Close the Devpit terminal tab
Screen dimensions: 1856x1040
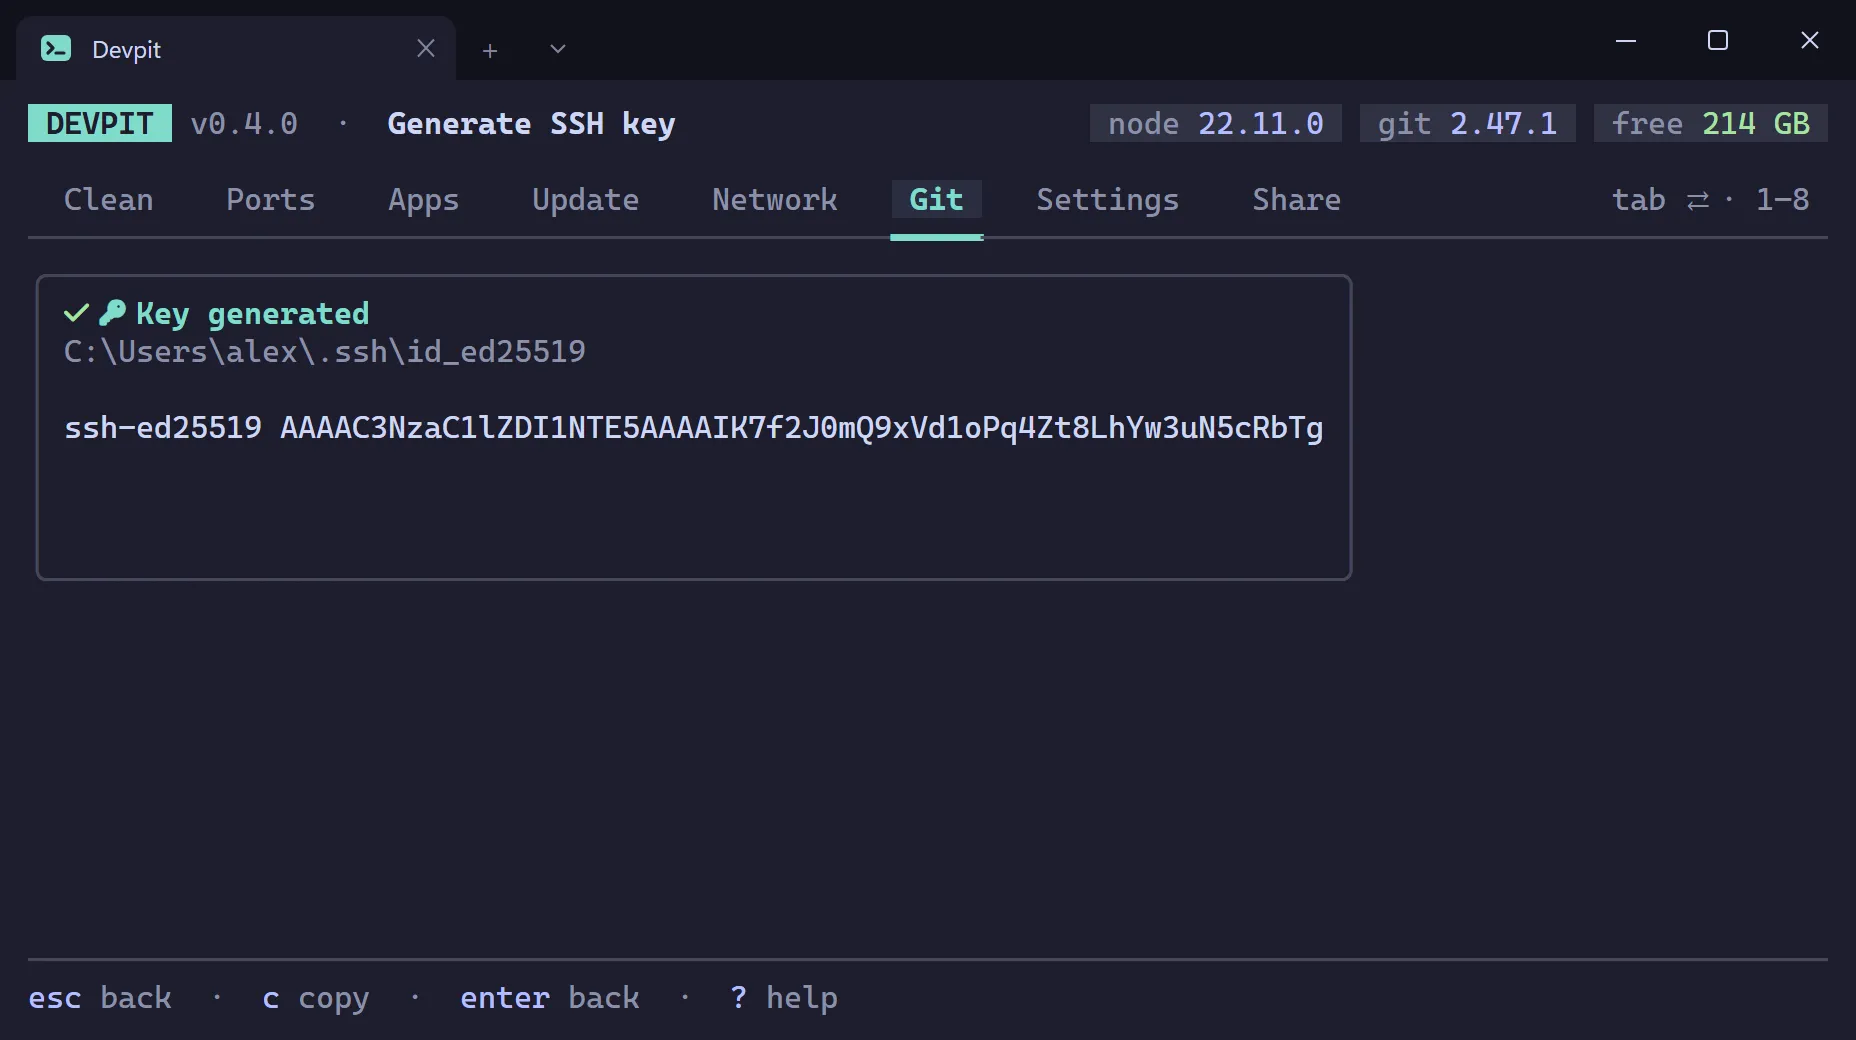click(426, 48)
